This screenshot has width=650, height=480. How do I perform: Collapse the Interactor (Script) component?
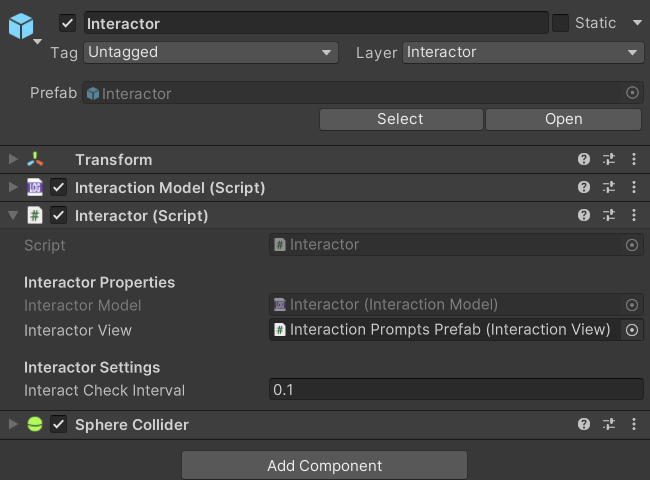13,215
